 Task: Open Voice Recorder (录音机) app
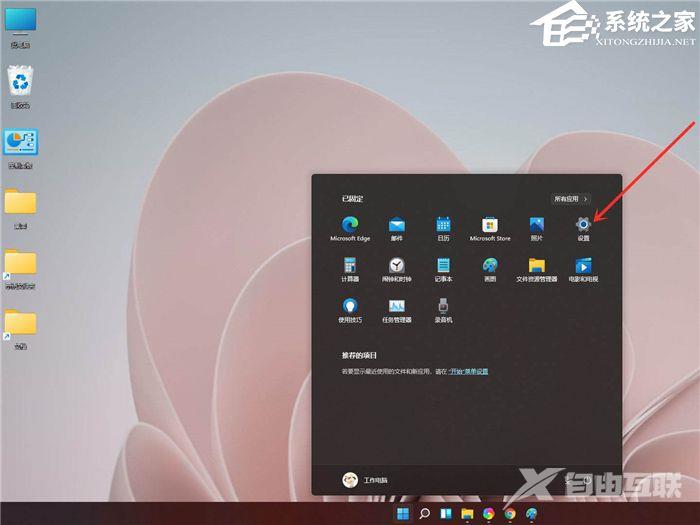(443, 311)
